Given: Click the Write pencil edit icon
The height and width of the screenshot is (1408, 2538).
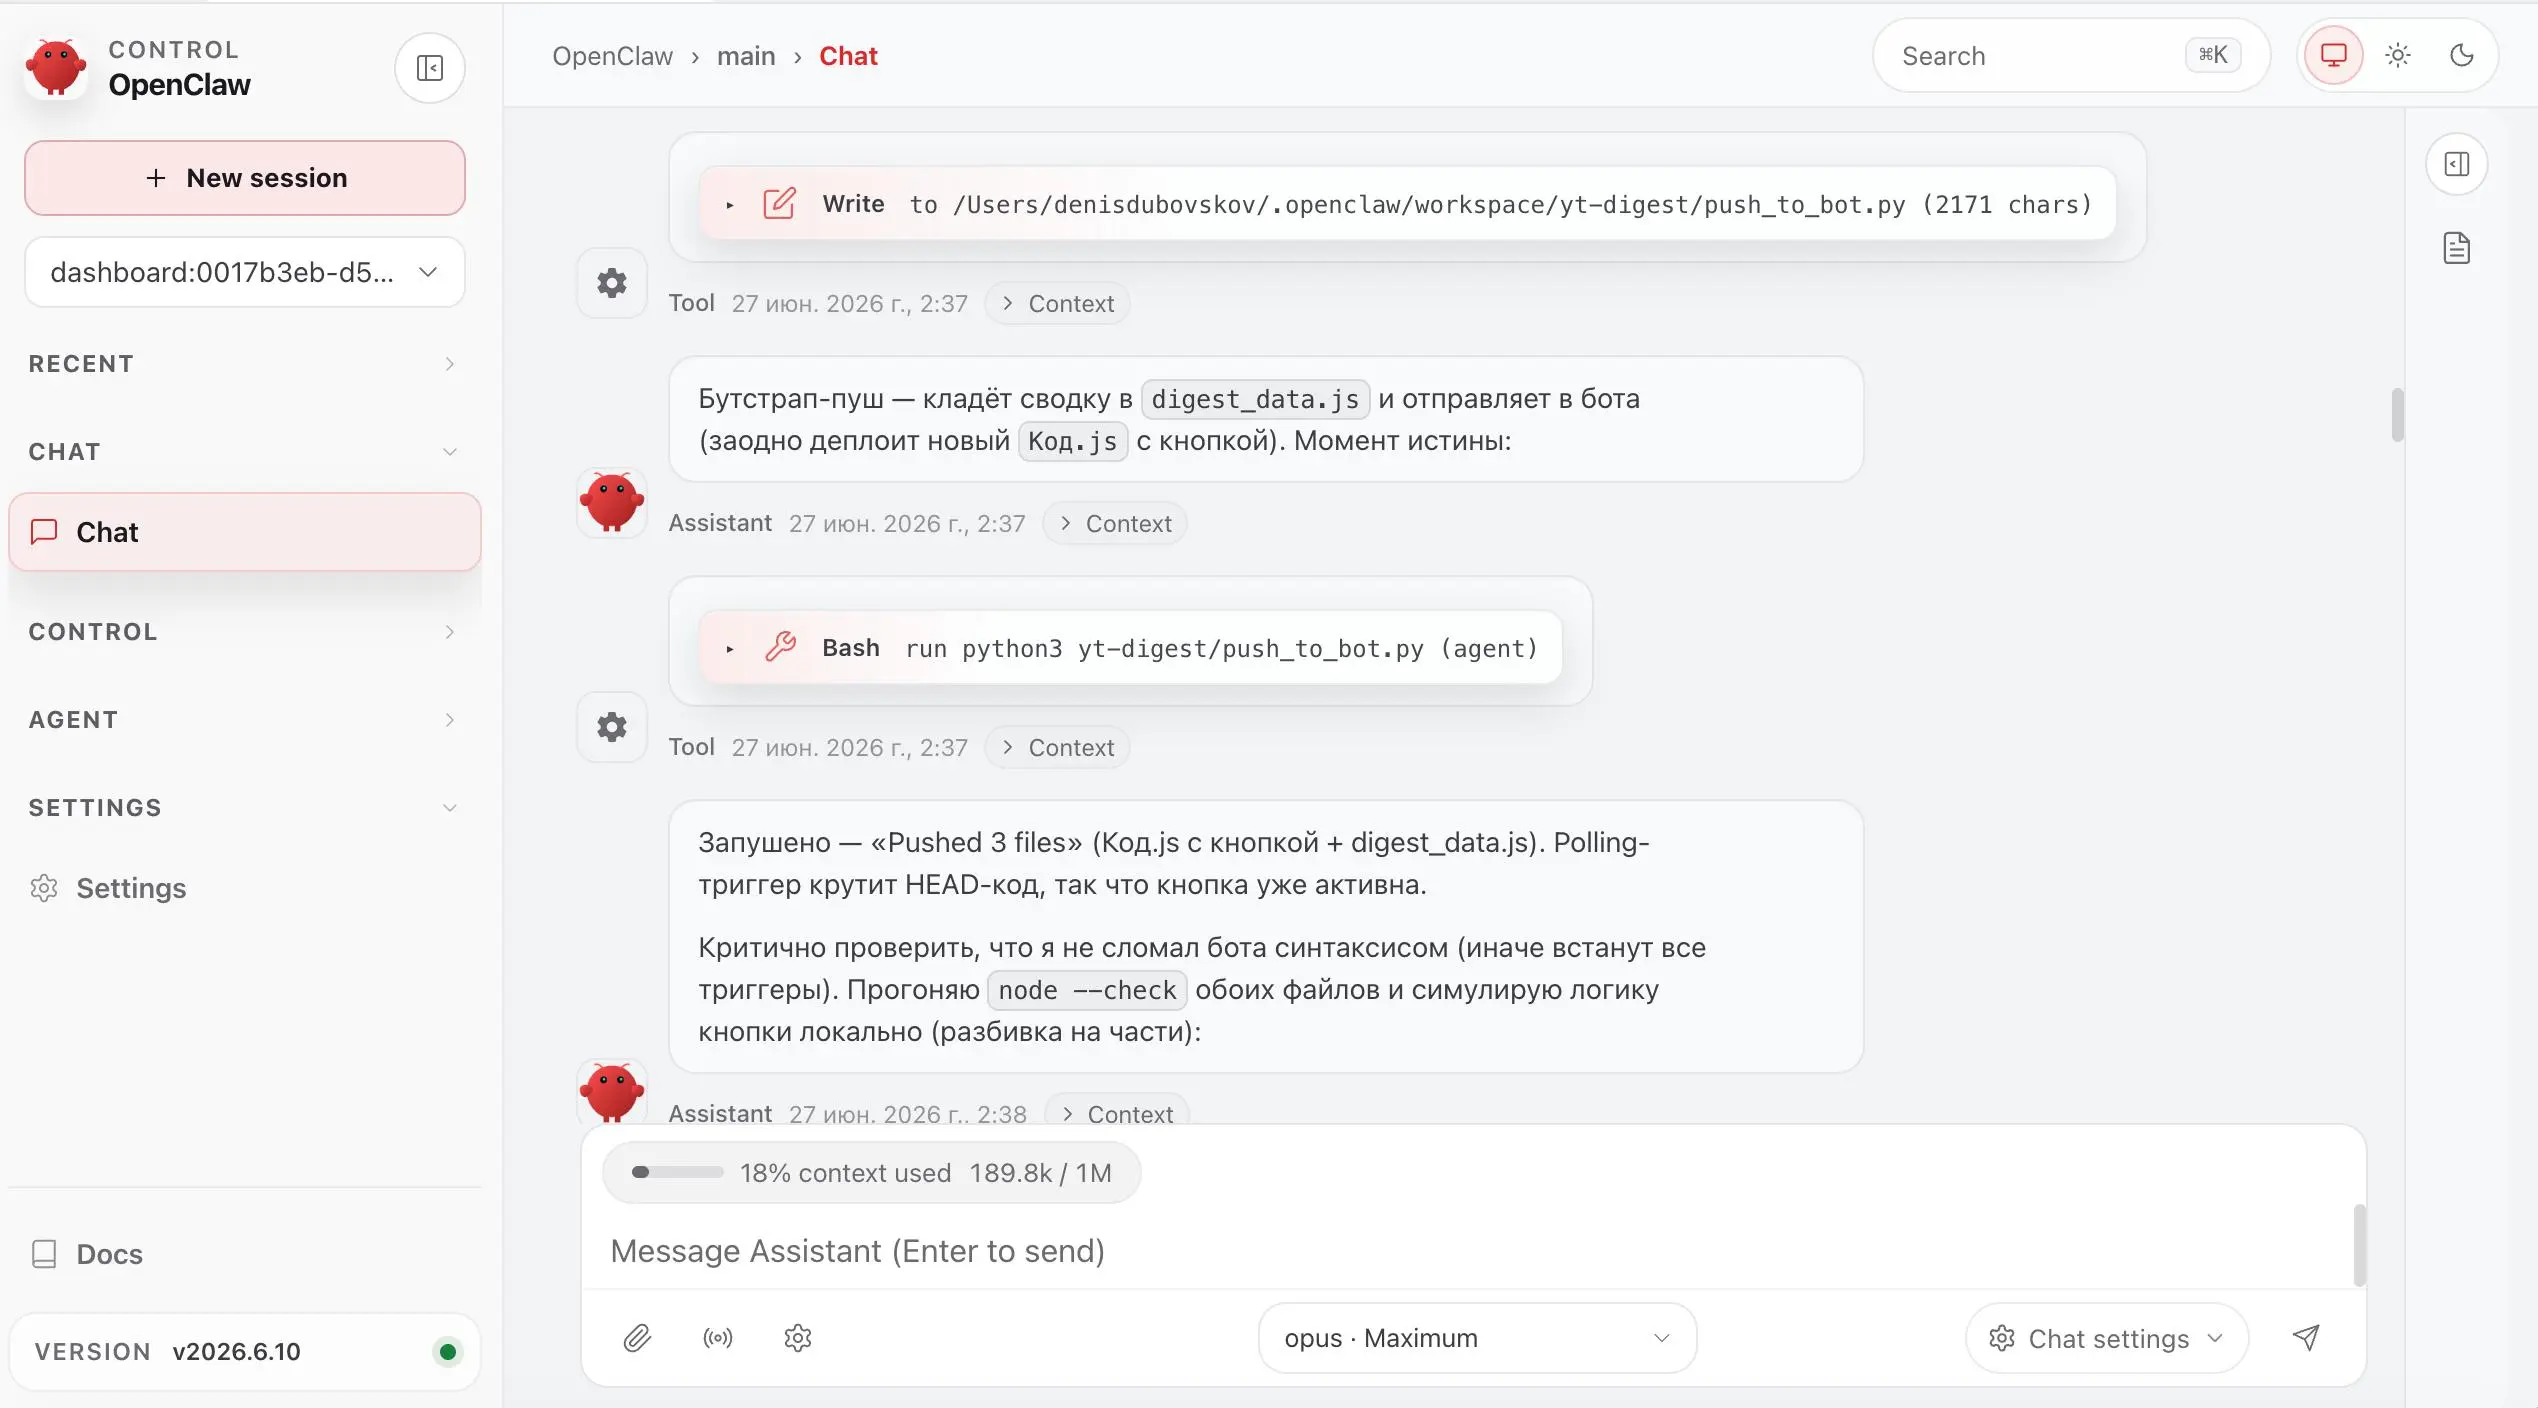Looking at the screenshot, I should click(780, 204).
